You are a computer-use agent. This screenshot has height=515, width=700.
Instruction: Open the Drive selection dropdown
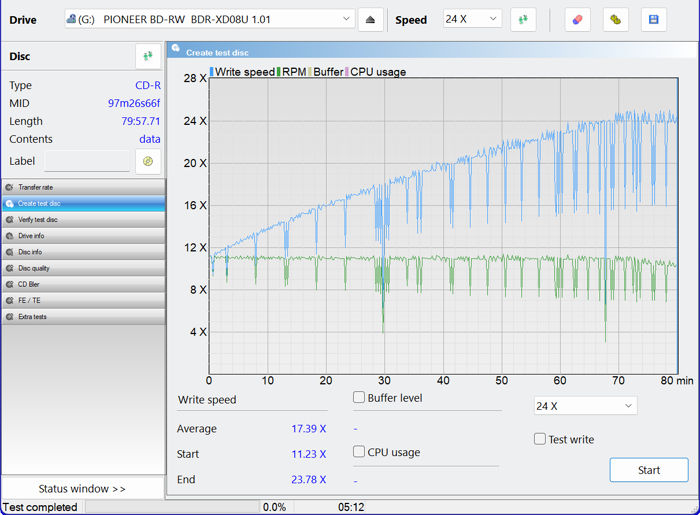click(209, 20)
